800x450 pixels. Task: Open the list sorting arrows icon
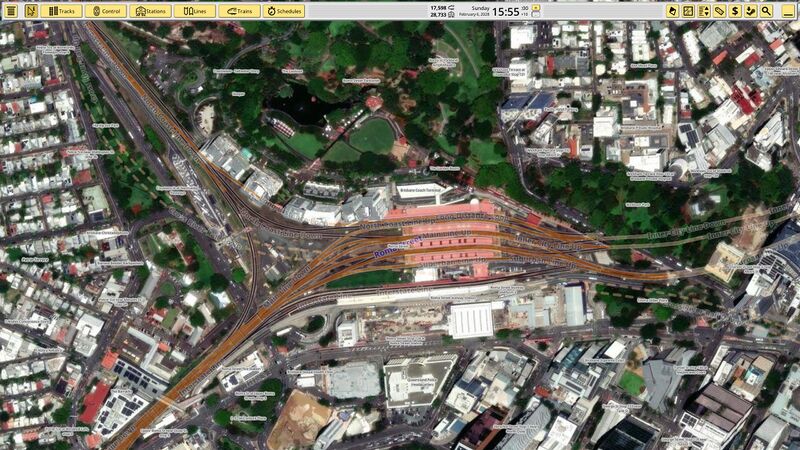tap(704, 11)
